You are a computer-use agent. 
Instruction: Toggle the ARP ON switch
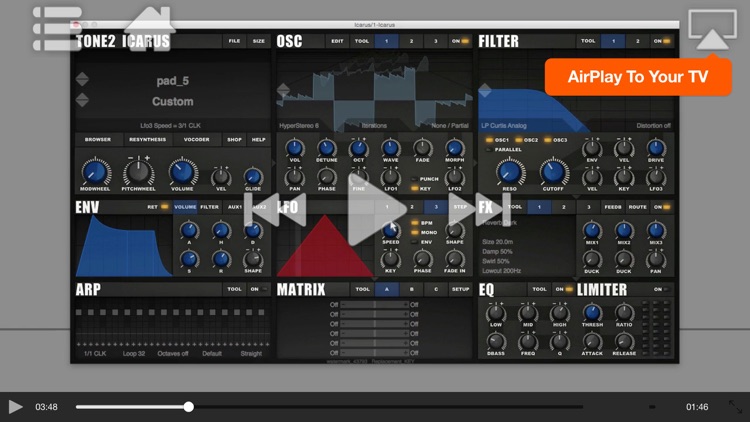click(259, 289)
